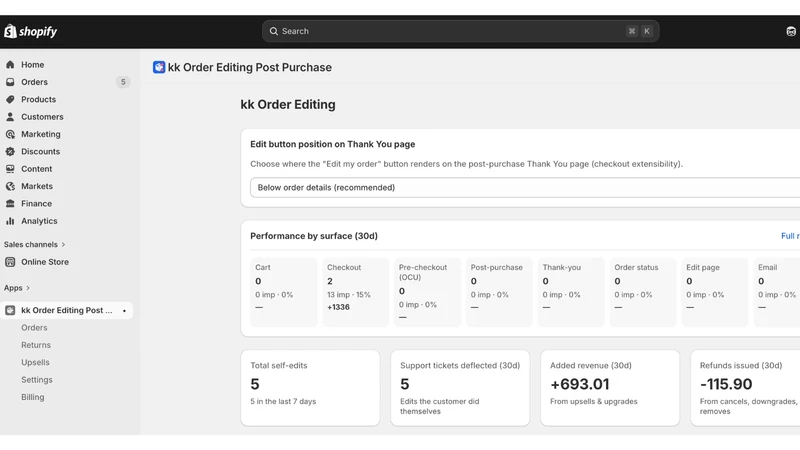Select the Cart surface card
This screenshot has width=800, height=450.
click(284, 292)
